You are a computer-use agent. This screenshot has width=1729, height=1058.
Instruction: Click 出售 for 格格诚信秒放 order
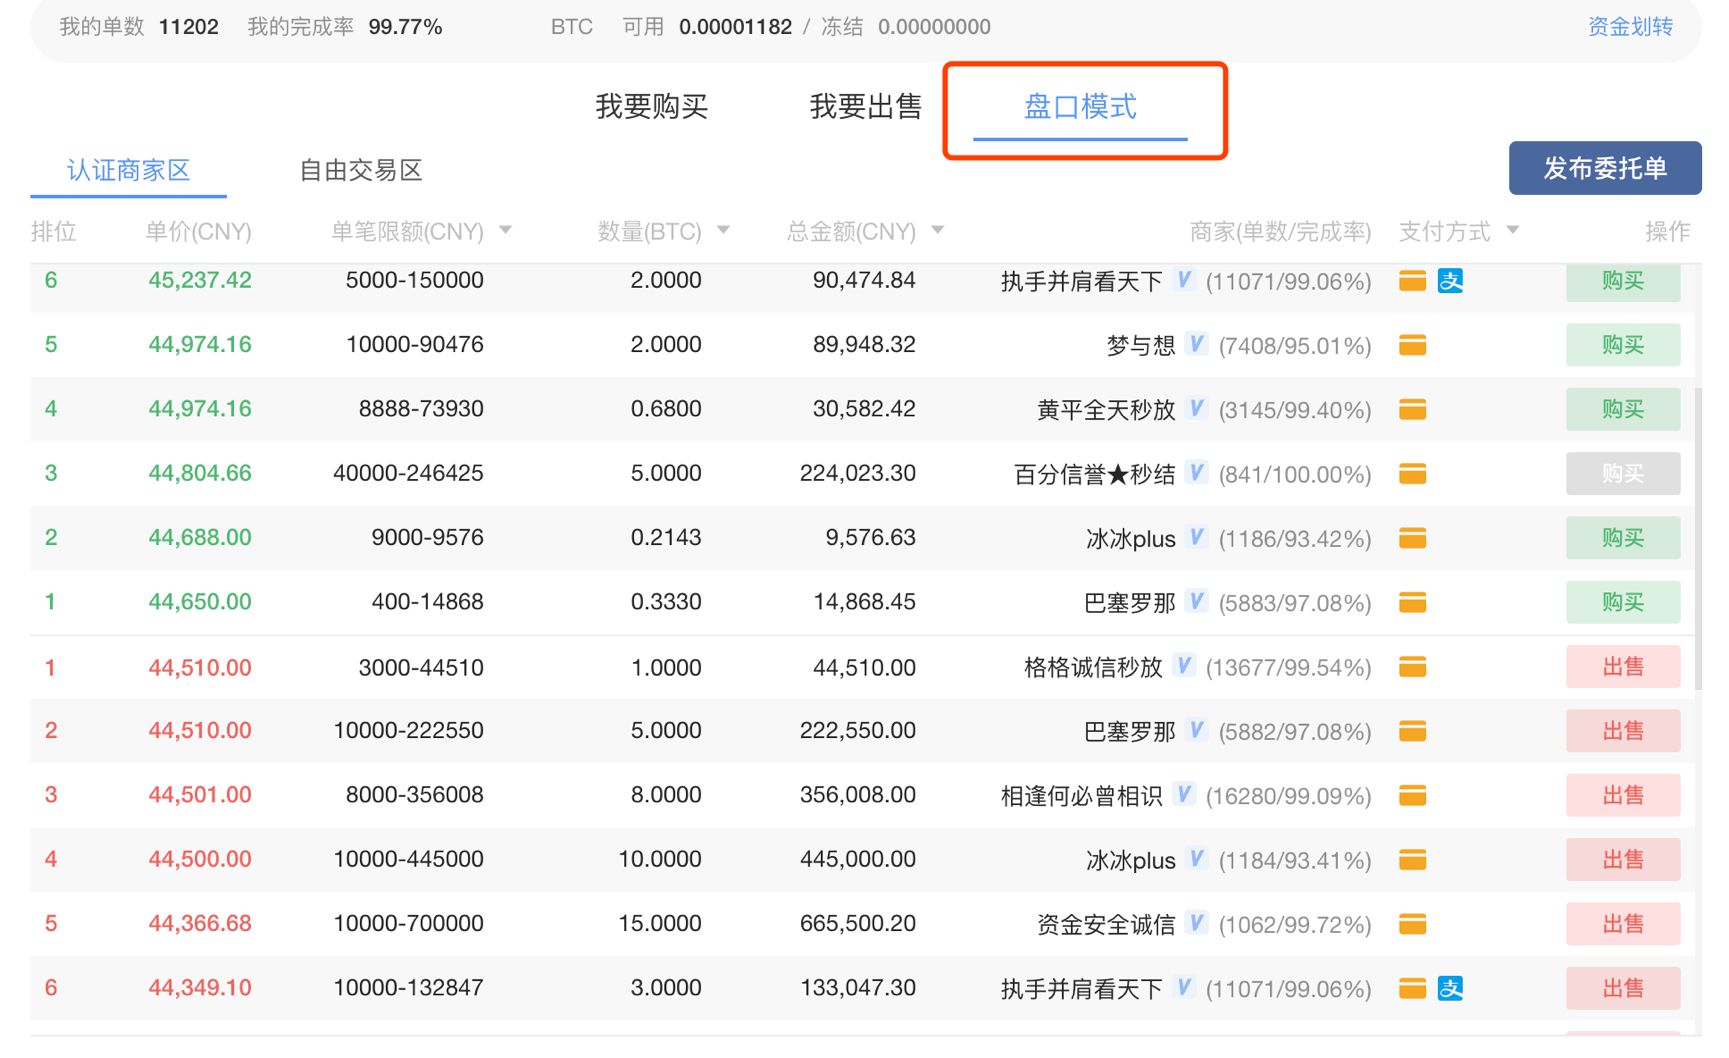pyautogui.click(x=1623, y=667)
